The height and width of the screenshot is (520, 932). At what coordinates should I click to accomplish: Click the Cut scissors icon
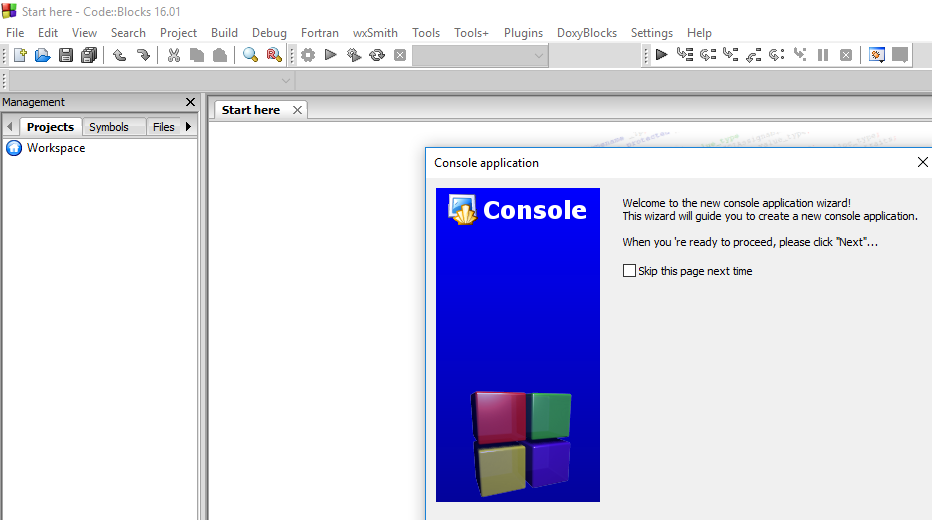(x=174, y=55)
